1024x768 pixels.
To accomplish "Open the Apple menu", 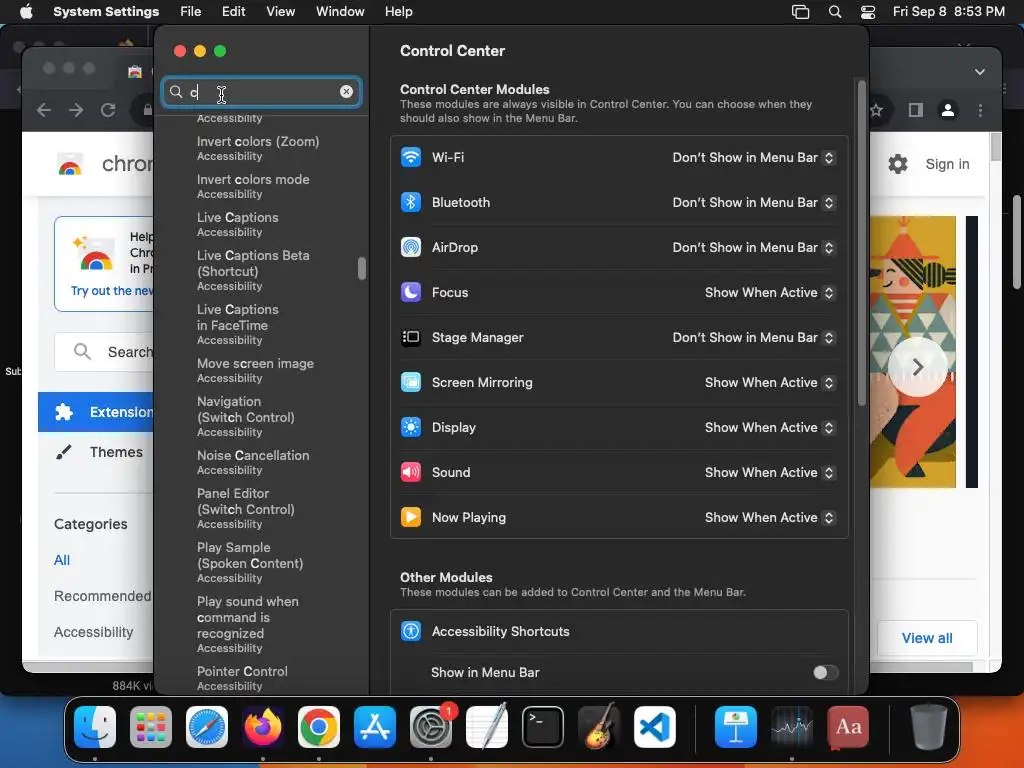I will click(x=26, y=12).
